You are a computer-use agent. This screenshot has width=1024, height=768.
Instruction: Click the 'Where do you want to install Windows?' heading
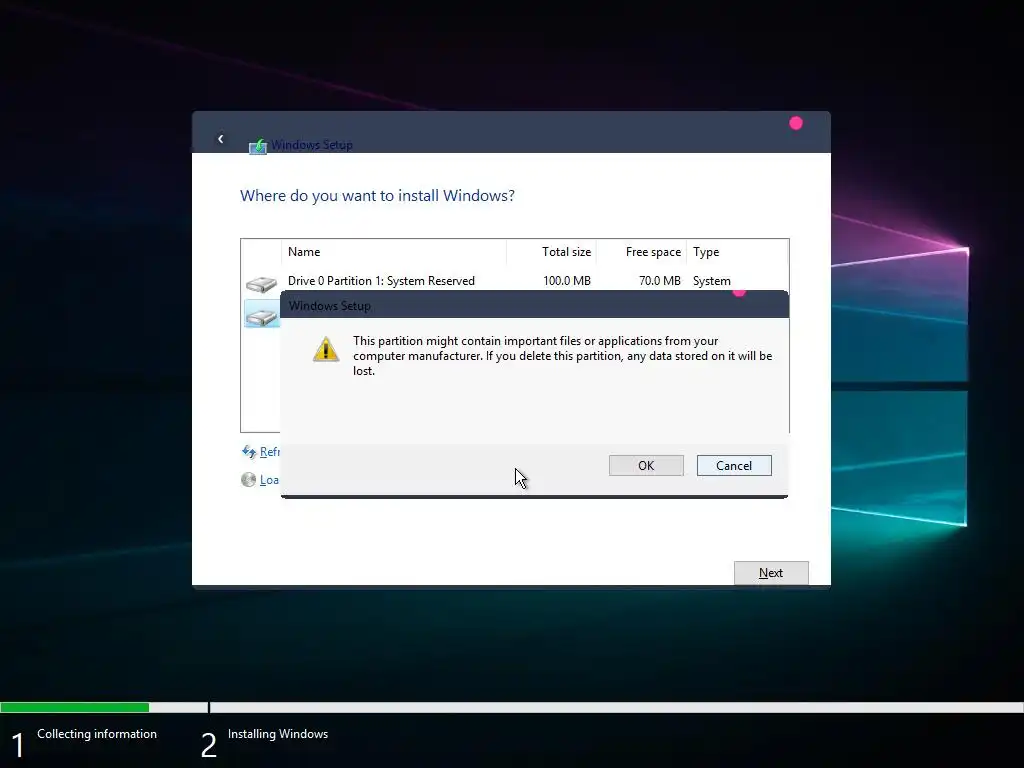click(x=377, y=196)
